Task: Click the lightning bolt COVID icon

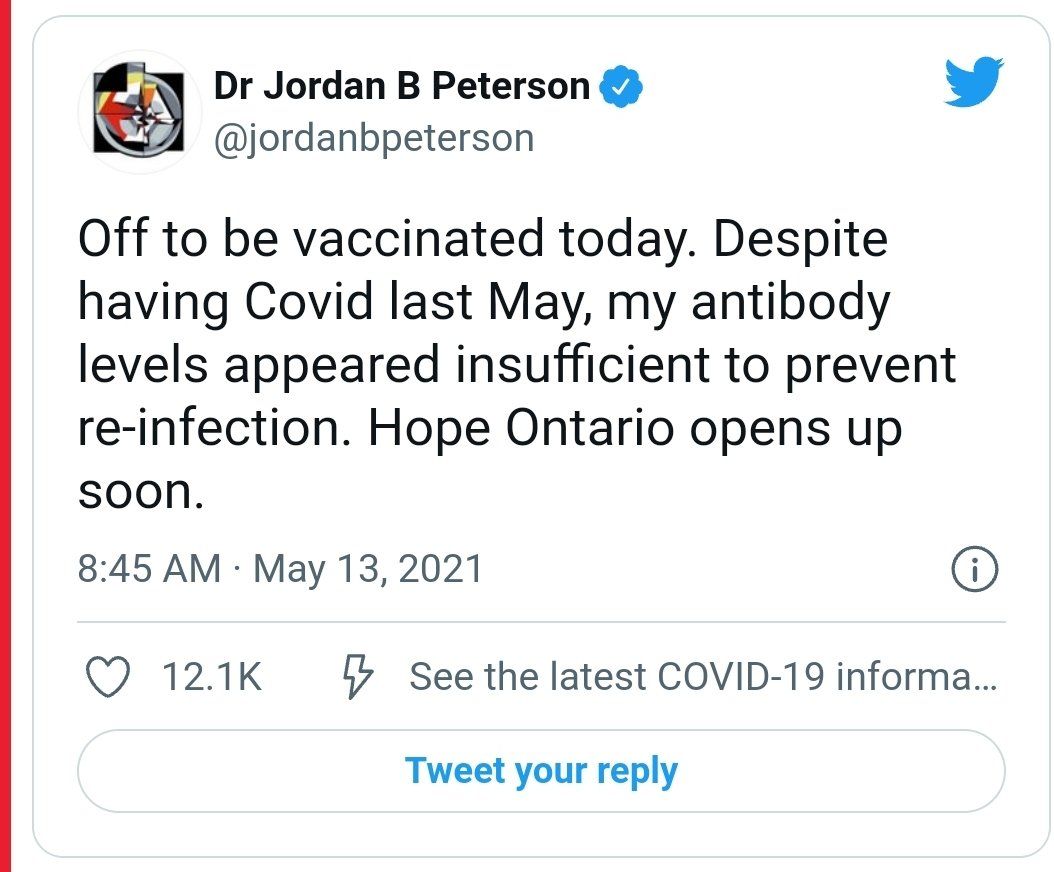Action: [x=357, y=677]
